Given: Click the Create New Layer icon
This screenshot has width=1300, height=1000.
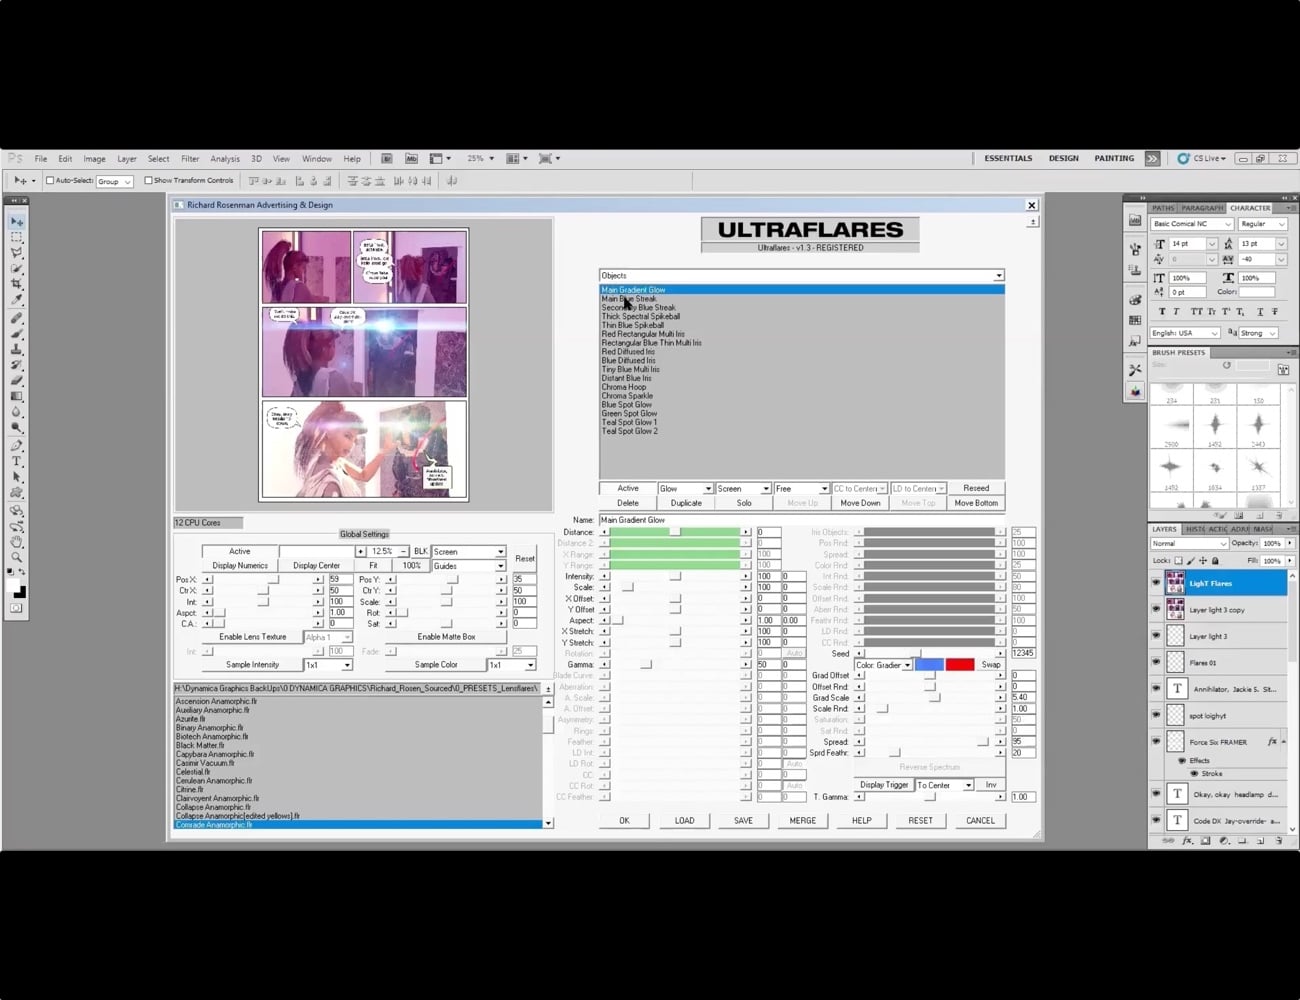Looking at the screenshot, I should click(x=1261, y=841).
